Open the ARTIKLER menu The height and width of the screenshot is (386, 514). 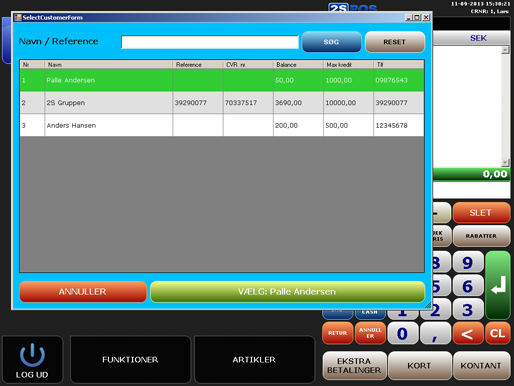254,359
